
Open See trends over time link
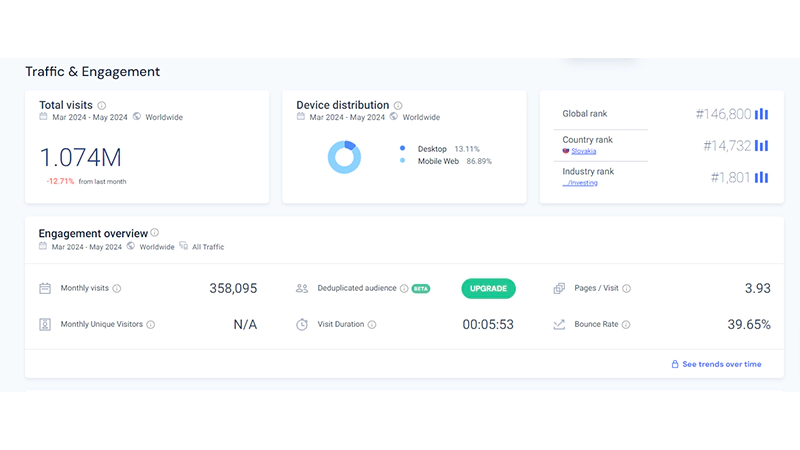pyautogui.click(x=721, y=364)
